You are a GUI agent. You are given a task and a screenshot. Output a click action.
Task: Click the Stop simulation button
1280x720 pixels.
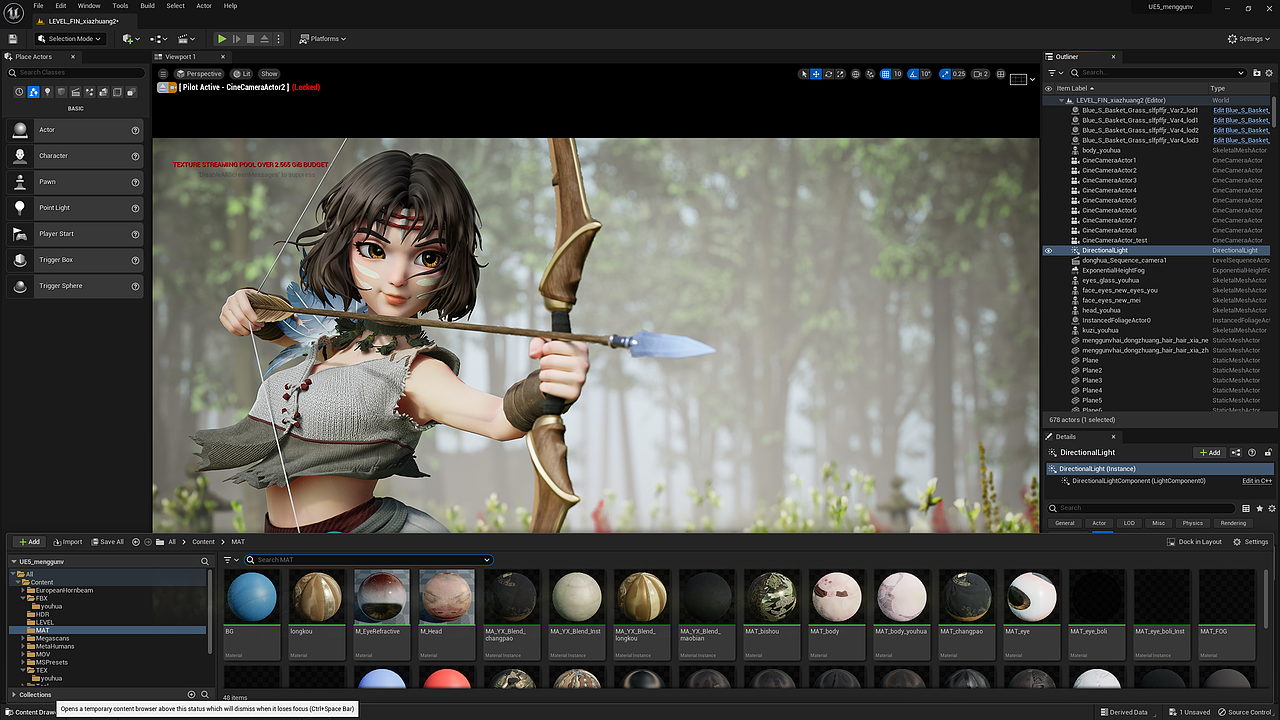(251, 39)
